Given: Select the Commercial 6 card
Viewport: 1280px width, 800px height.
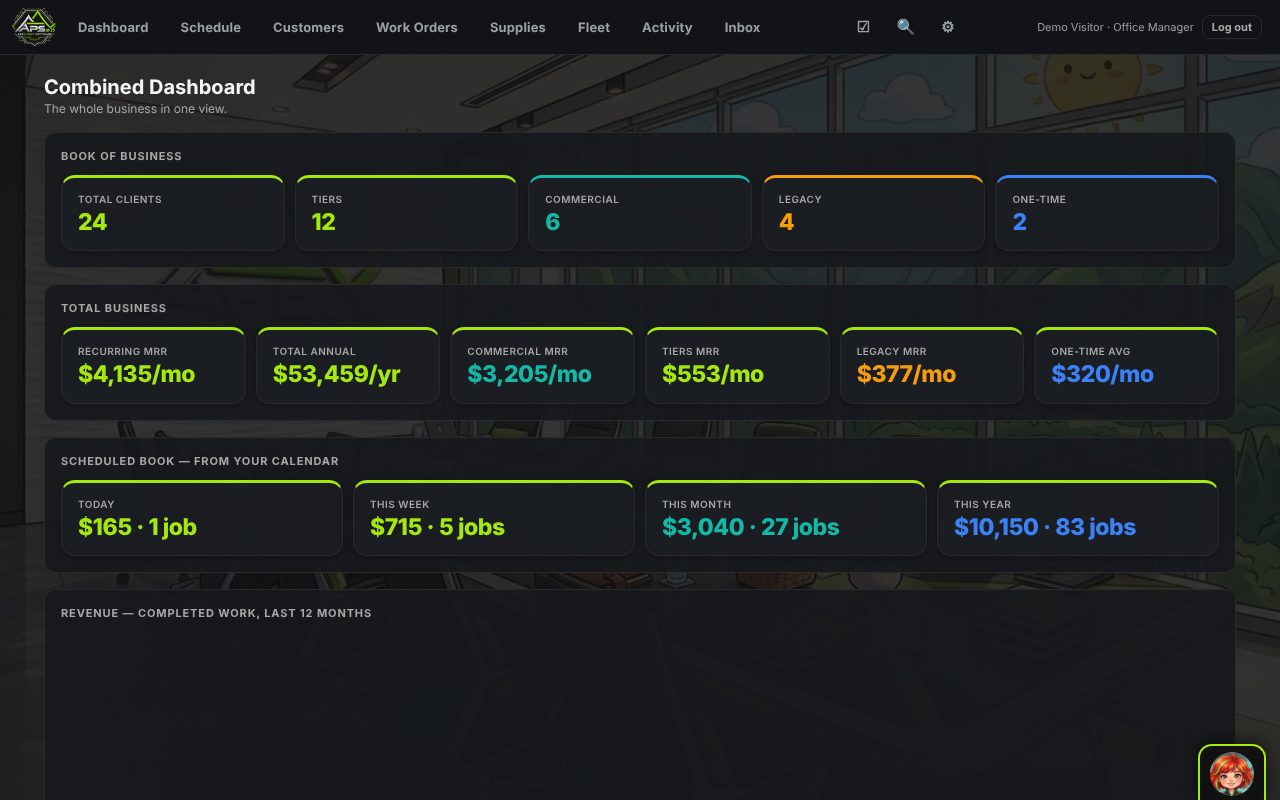Looking at the screenshot, I should [640, 213].
